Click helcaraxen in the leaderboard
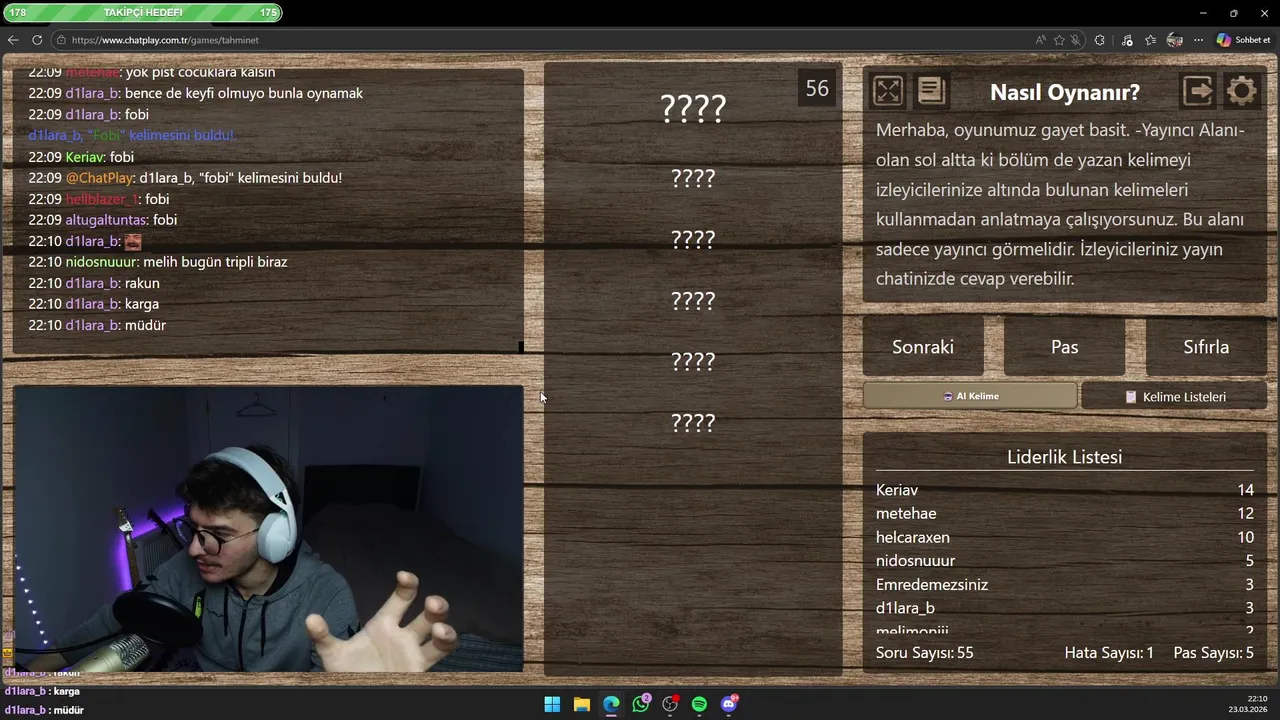Screen dimensions: 1280x720 tap(913, 537)
